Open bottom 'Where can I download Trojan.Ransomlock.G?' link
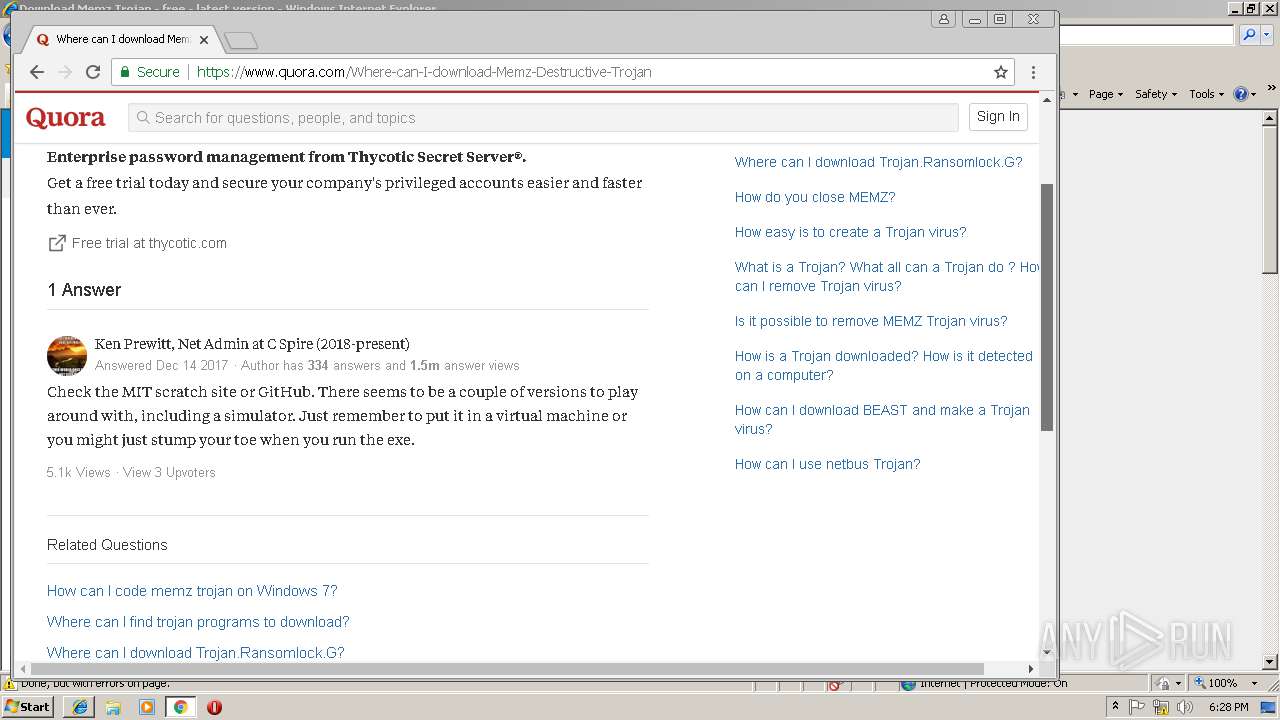 pyautogui.click(x=196, y=653)
